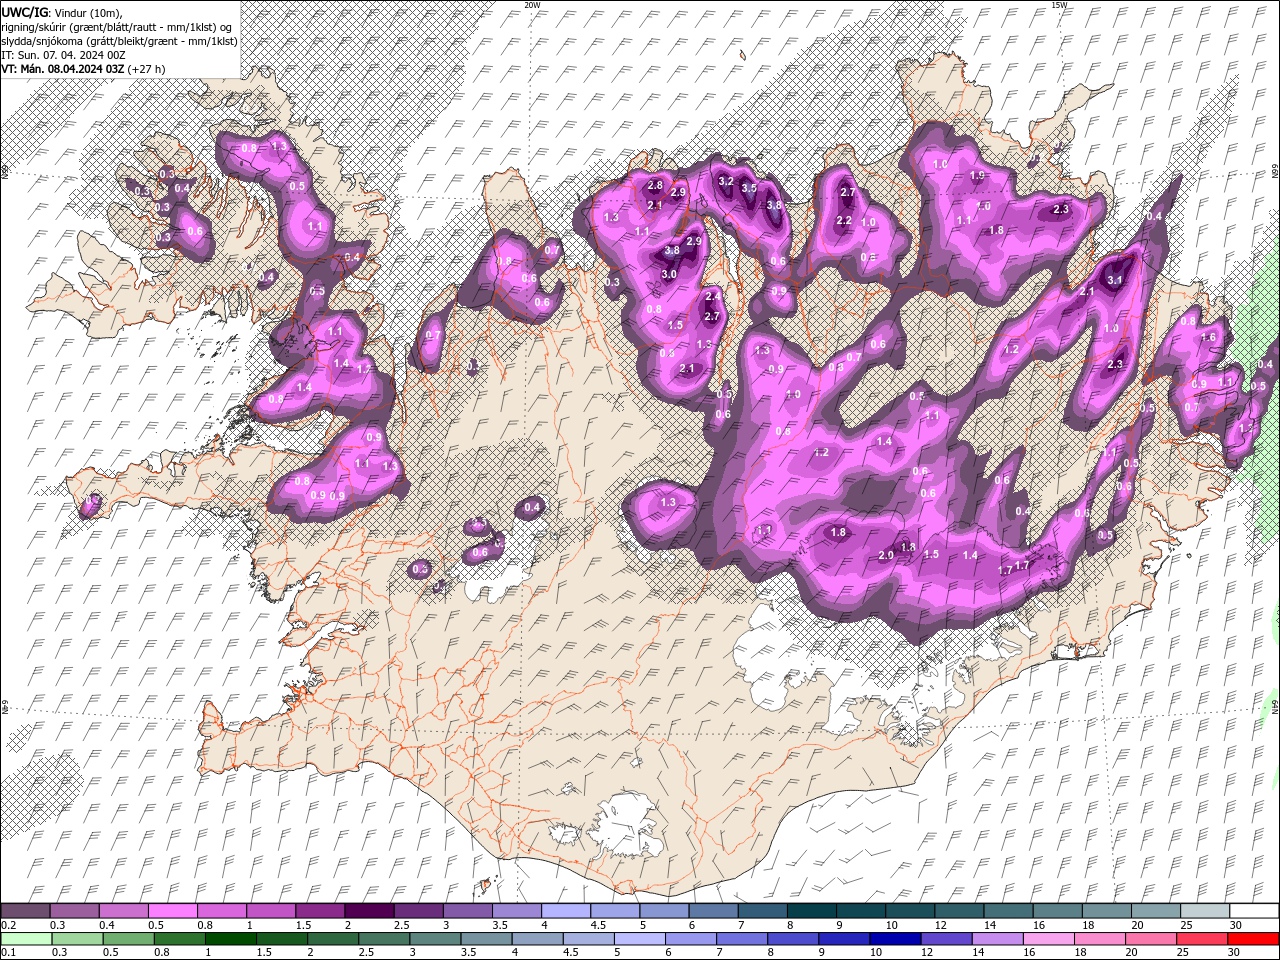Image resolution: width=1280 pixels, height=960 pixels.
Task: Click the '1.6' snowfall value on the map
Action: 1208,337
